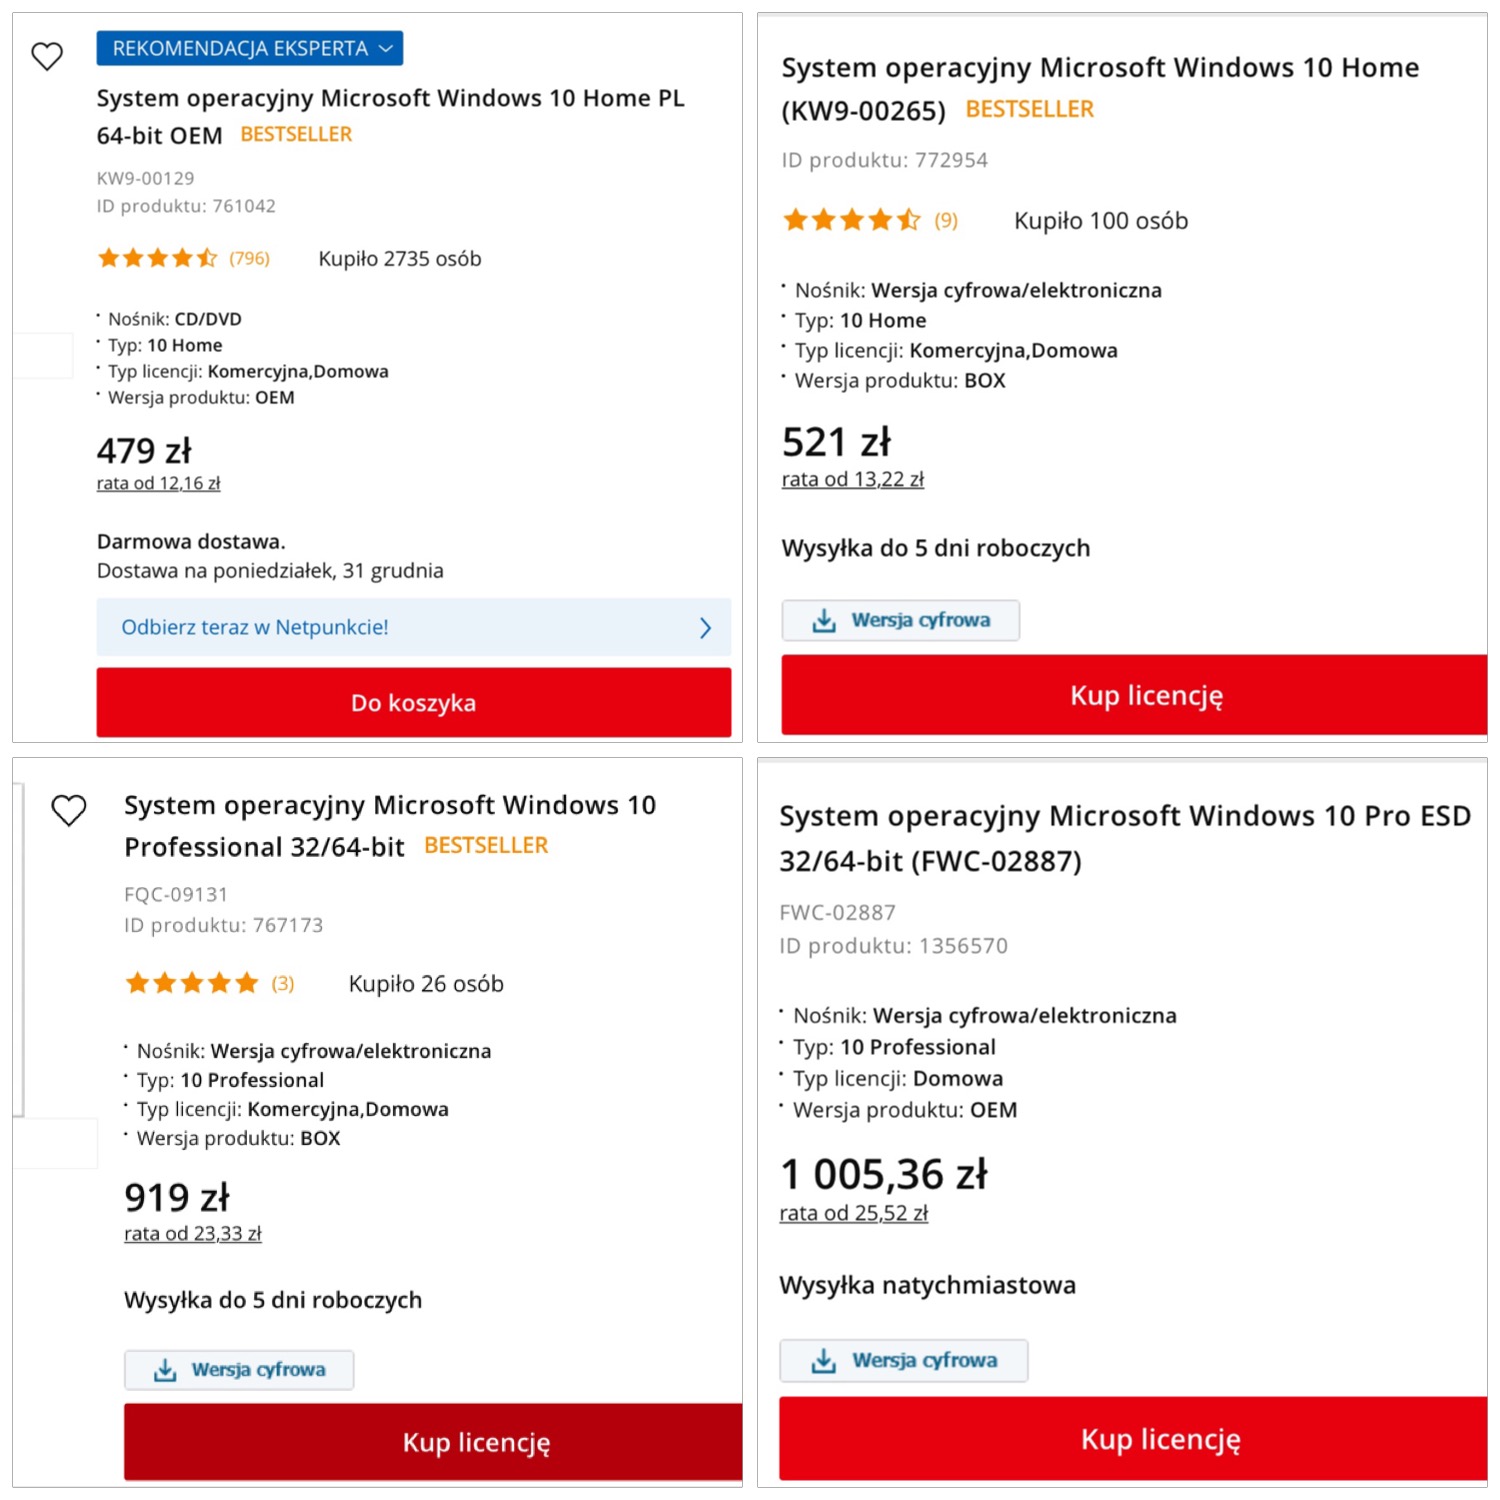Add Windows 10 Professional 32/64-bit to wishlist

click(69, 810)
